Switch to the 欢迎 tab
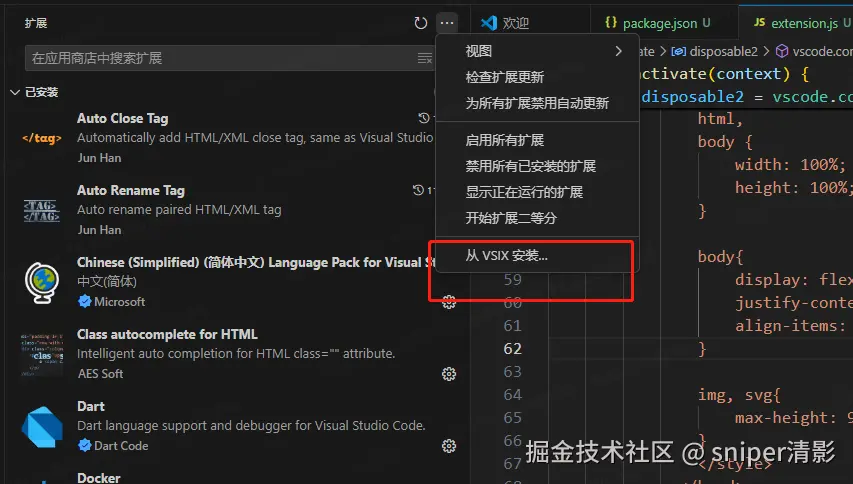This screenshot has height=484, width=853. (530, 23)
